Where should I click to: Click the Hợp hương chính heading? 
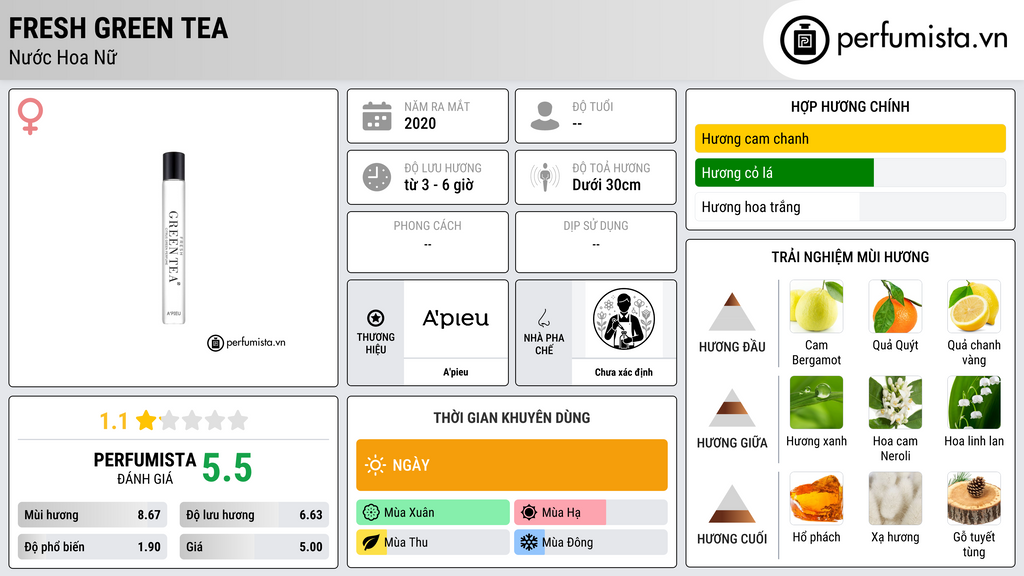coord(850,106)
